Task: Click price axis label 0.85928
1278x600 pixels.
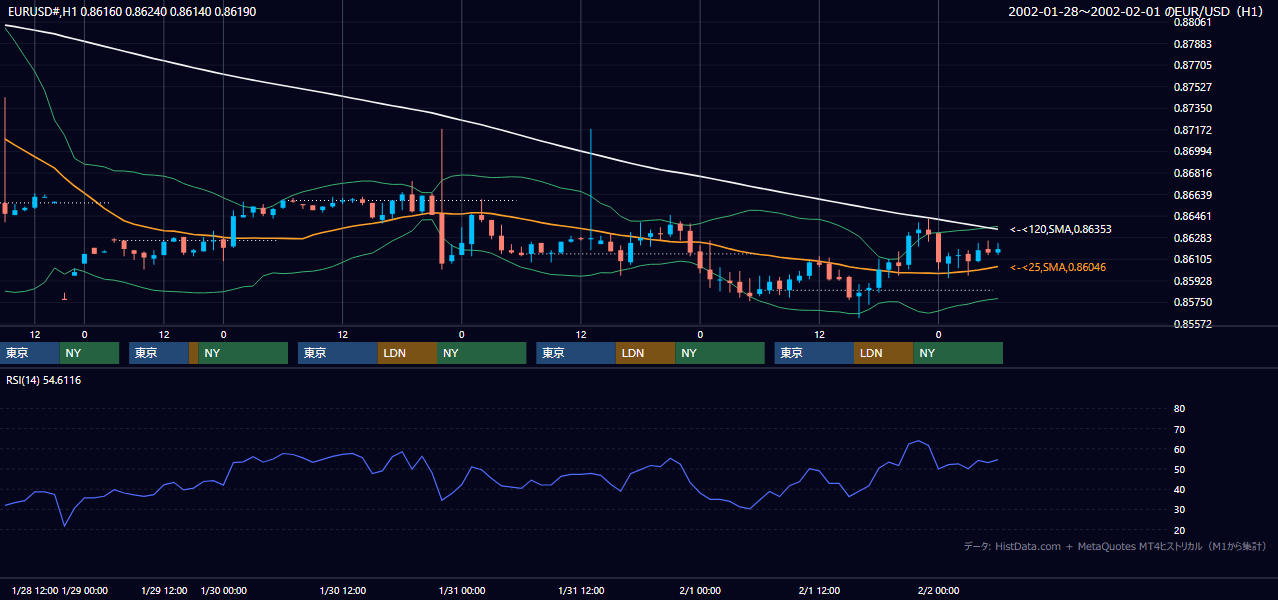Action: click(1192, 281)
